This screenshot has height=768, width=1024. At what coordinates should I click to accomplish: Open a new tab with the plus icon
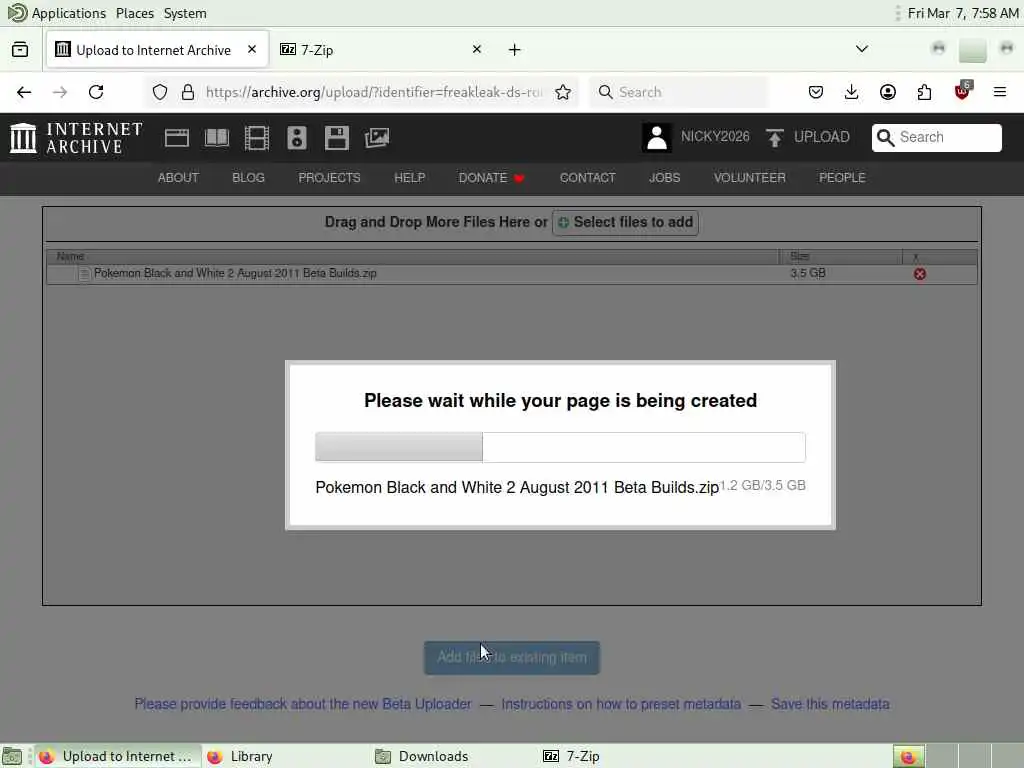pyautogui.click(x=515, y=50)
